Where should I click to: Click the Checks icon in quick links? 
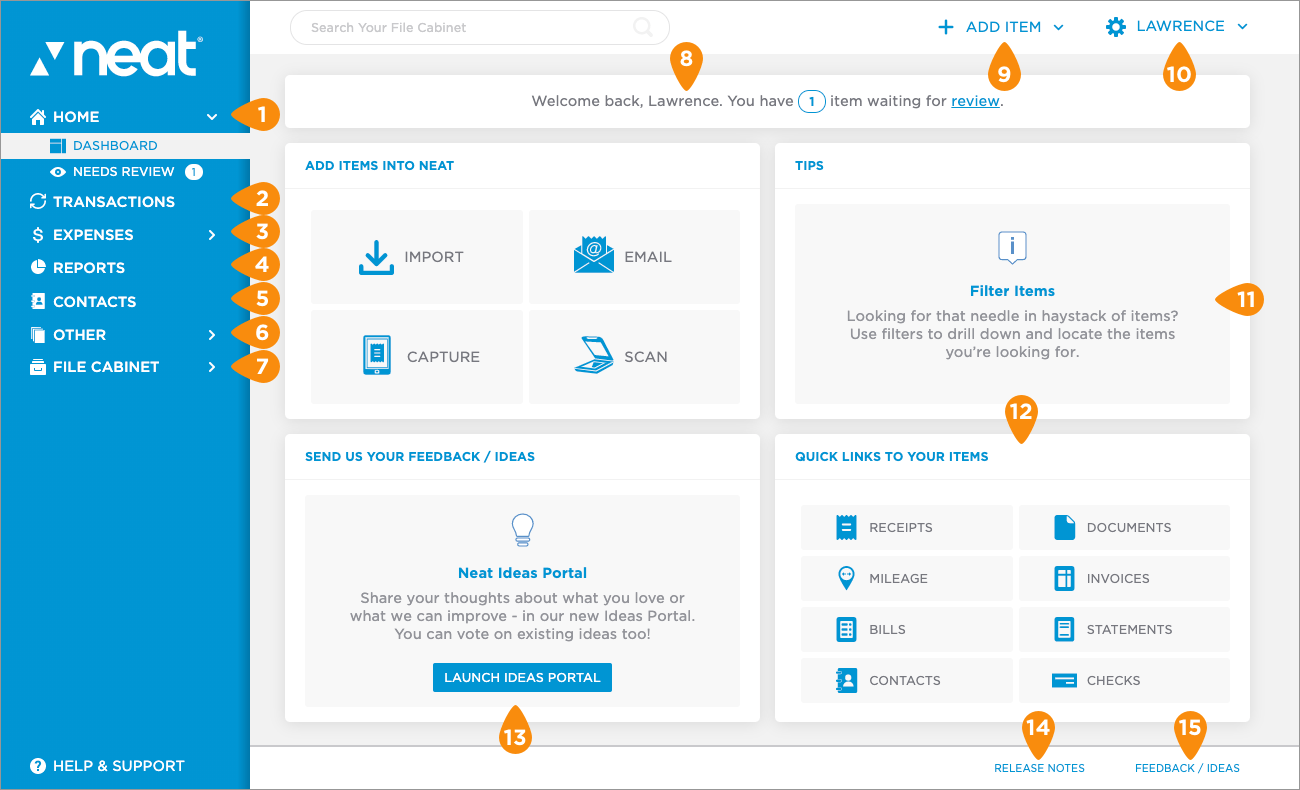tap(1064, 680)
